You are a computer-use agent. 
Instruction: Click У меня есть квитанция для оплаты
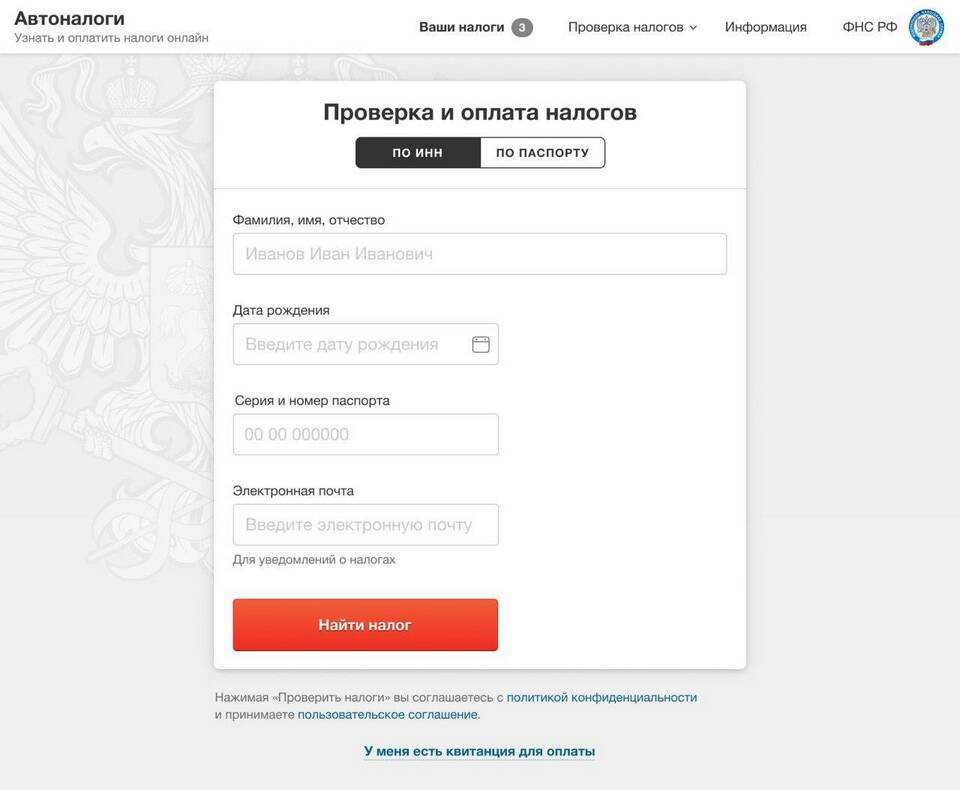tap(479, 751)
